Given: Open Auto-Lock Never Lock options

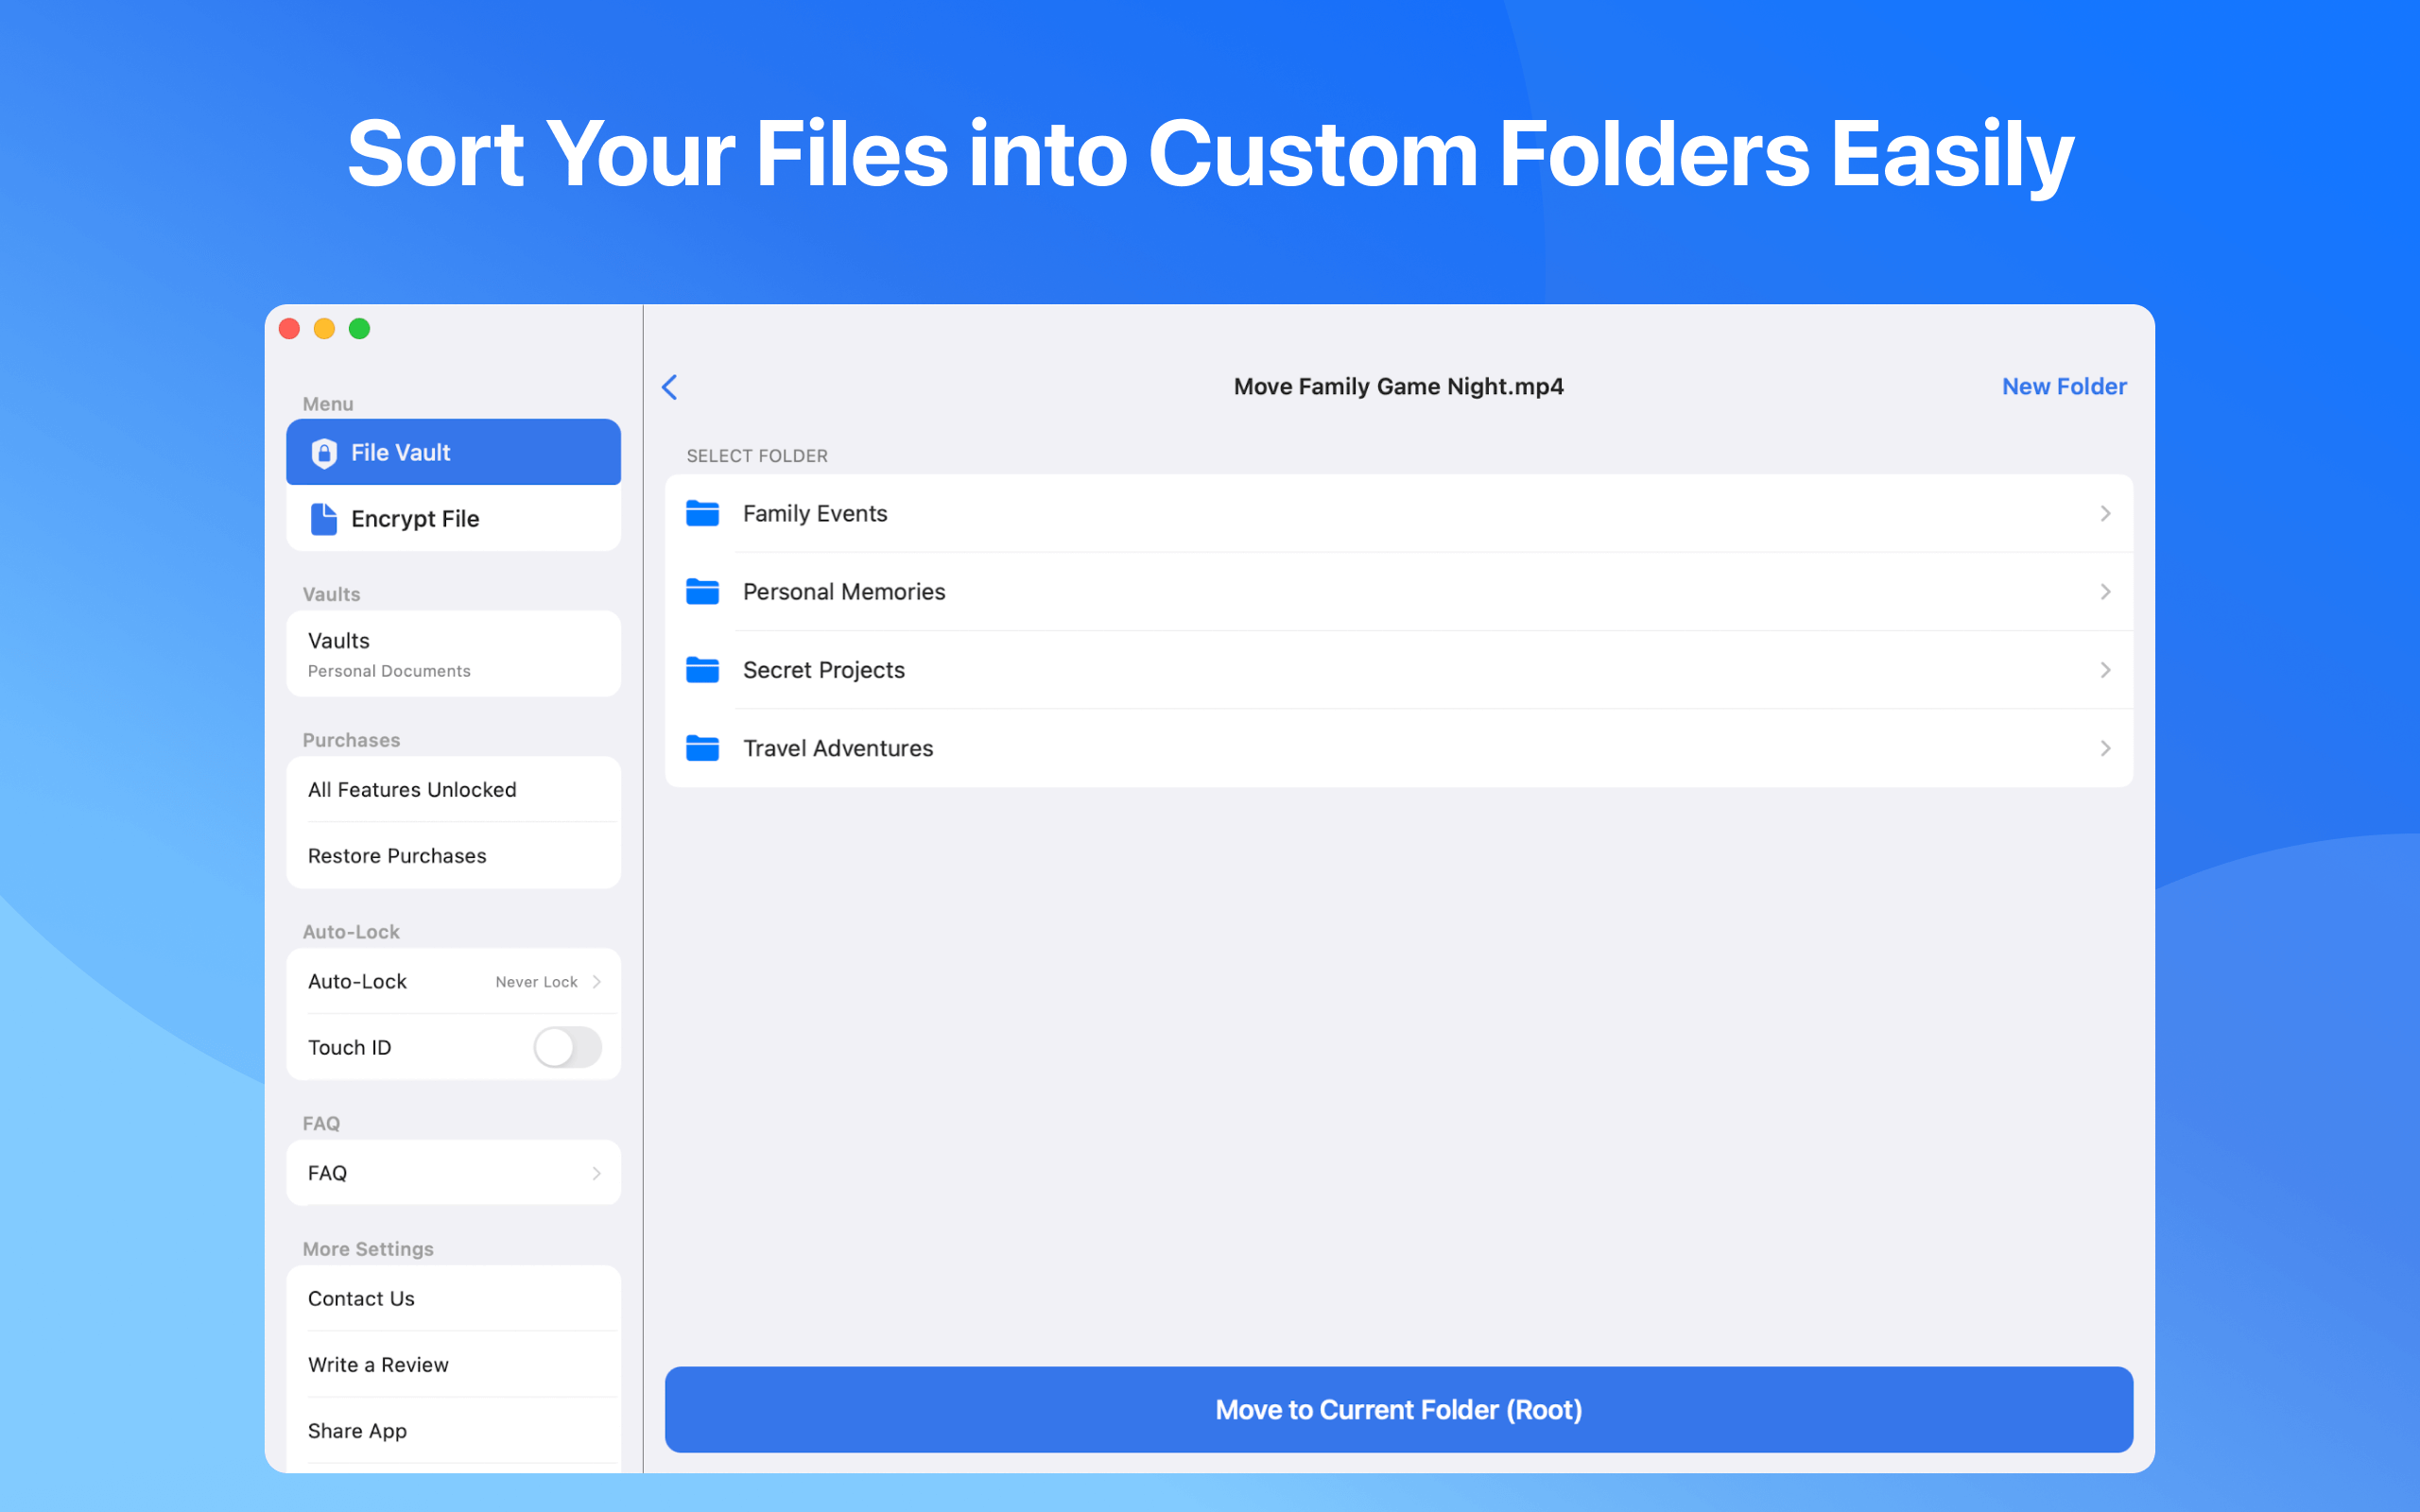Looking at the screenshot, I should (x=548, y=982).
